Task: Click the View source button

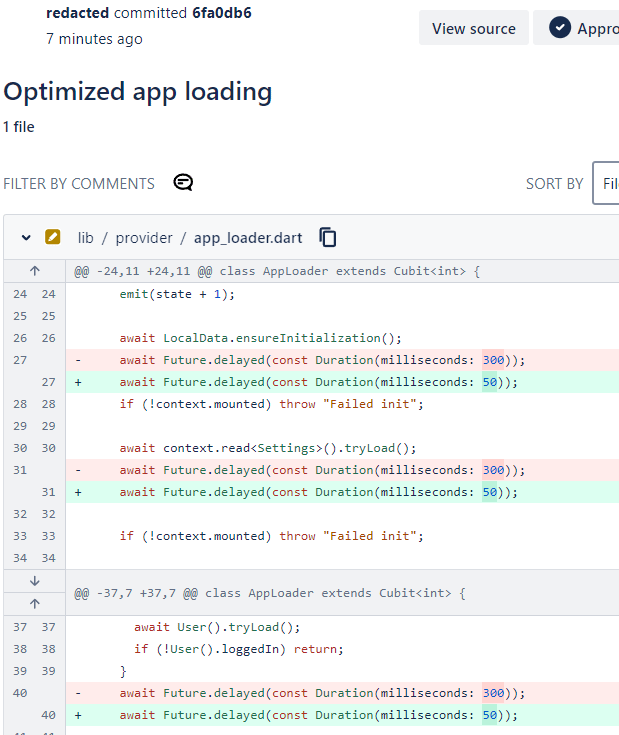Action: coord(474,28)
